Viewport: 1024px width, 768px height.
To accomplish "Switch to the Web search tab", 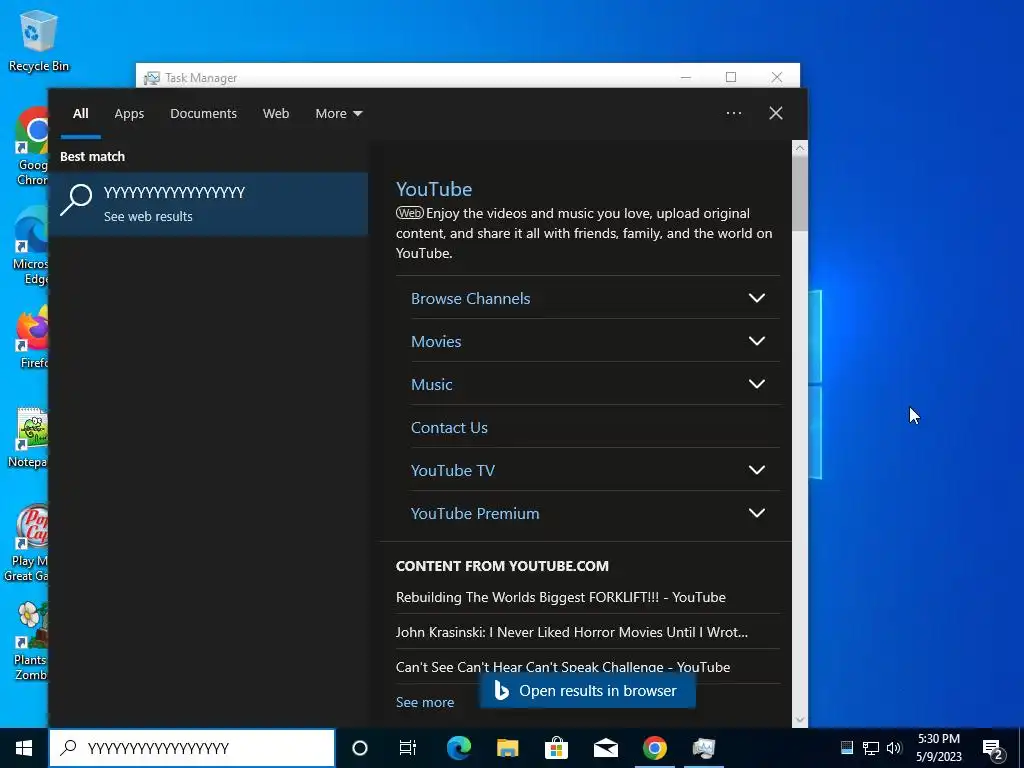I will click(x=276, y=114).
